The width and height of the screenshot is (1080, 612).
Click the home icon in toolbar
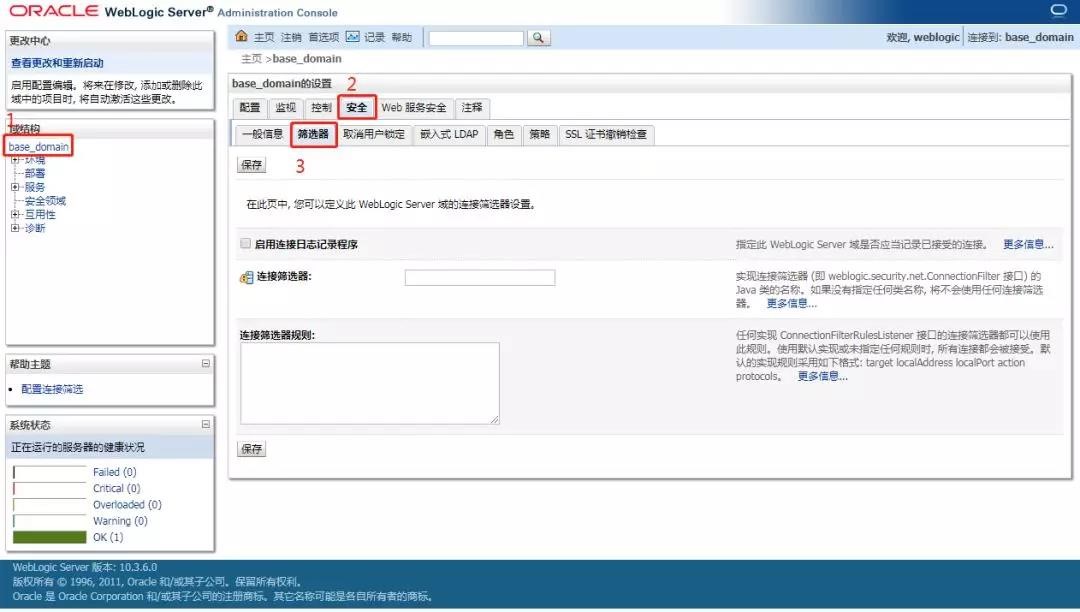[x=241, y=36]
